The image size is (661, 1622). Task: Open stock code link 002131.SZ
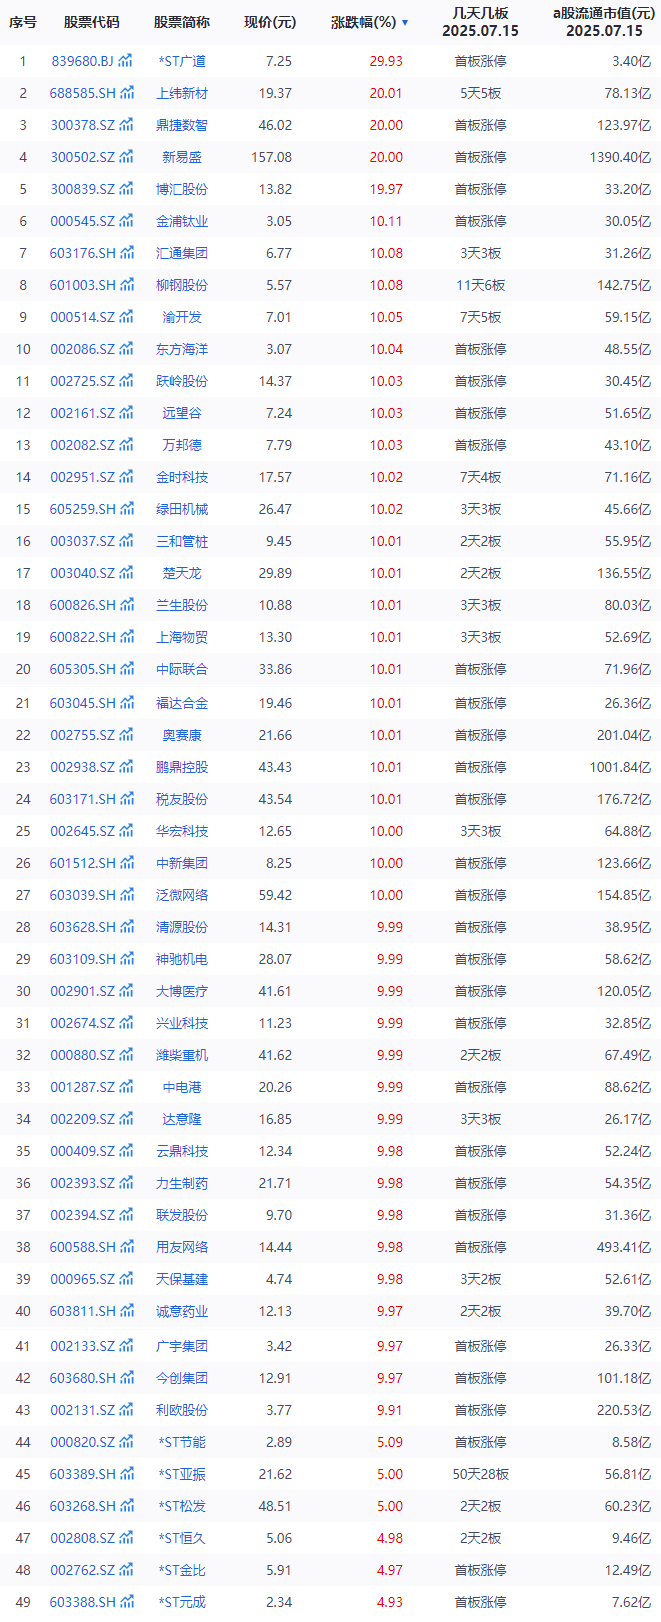(83, 1410)
